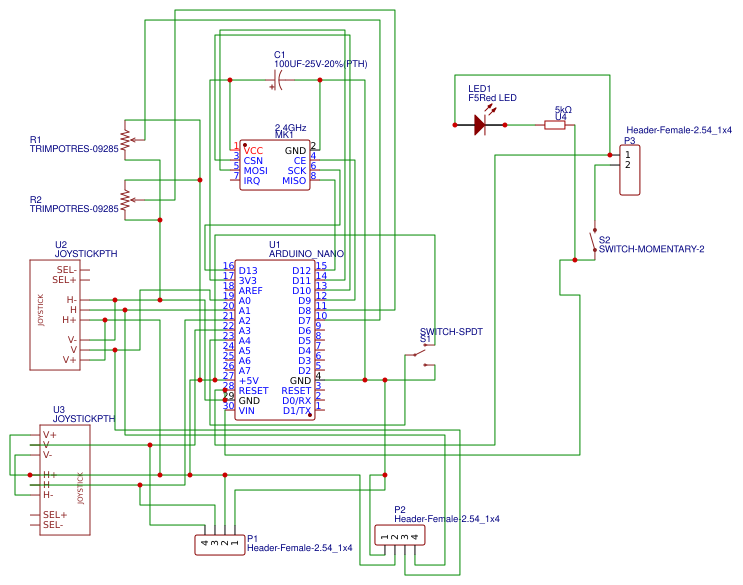Click the U2 joystick component box
743x585 pixels.
tap(55, 315)
